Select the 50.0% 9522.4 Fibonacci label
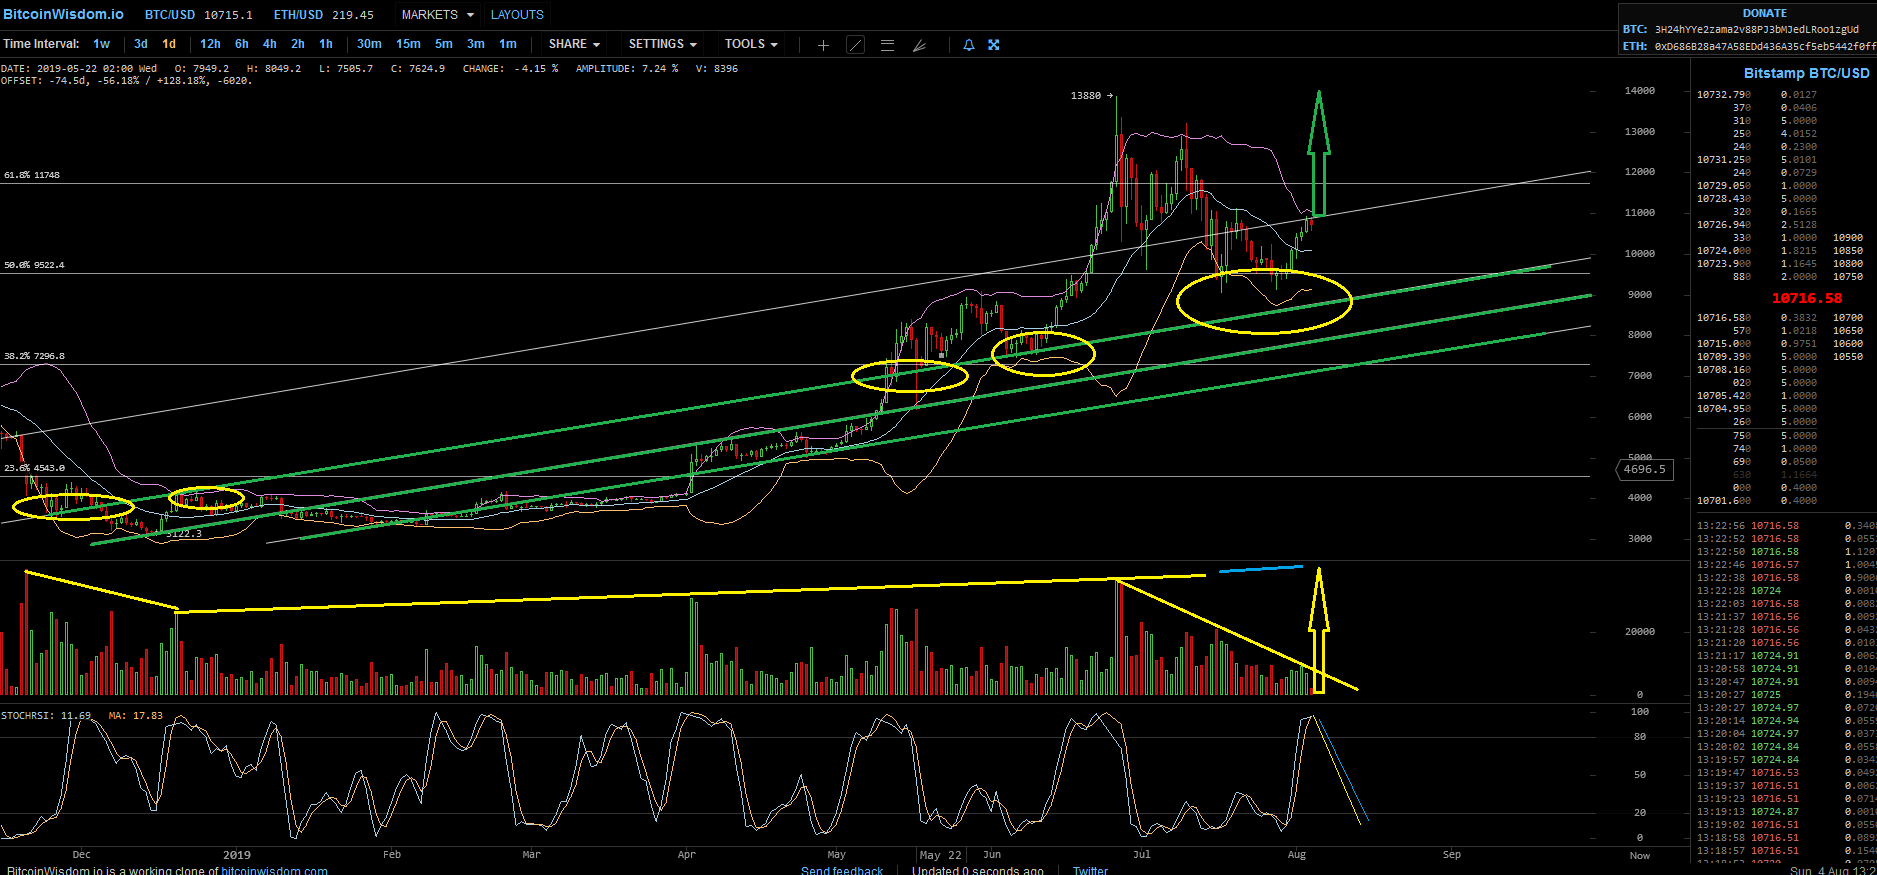Viewport: 1877px width, 875px height. [34, 265]
